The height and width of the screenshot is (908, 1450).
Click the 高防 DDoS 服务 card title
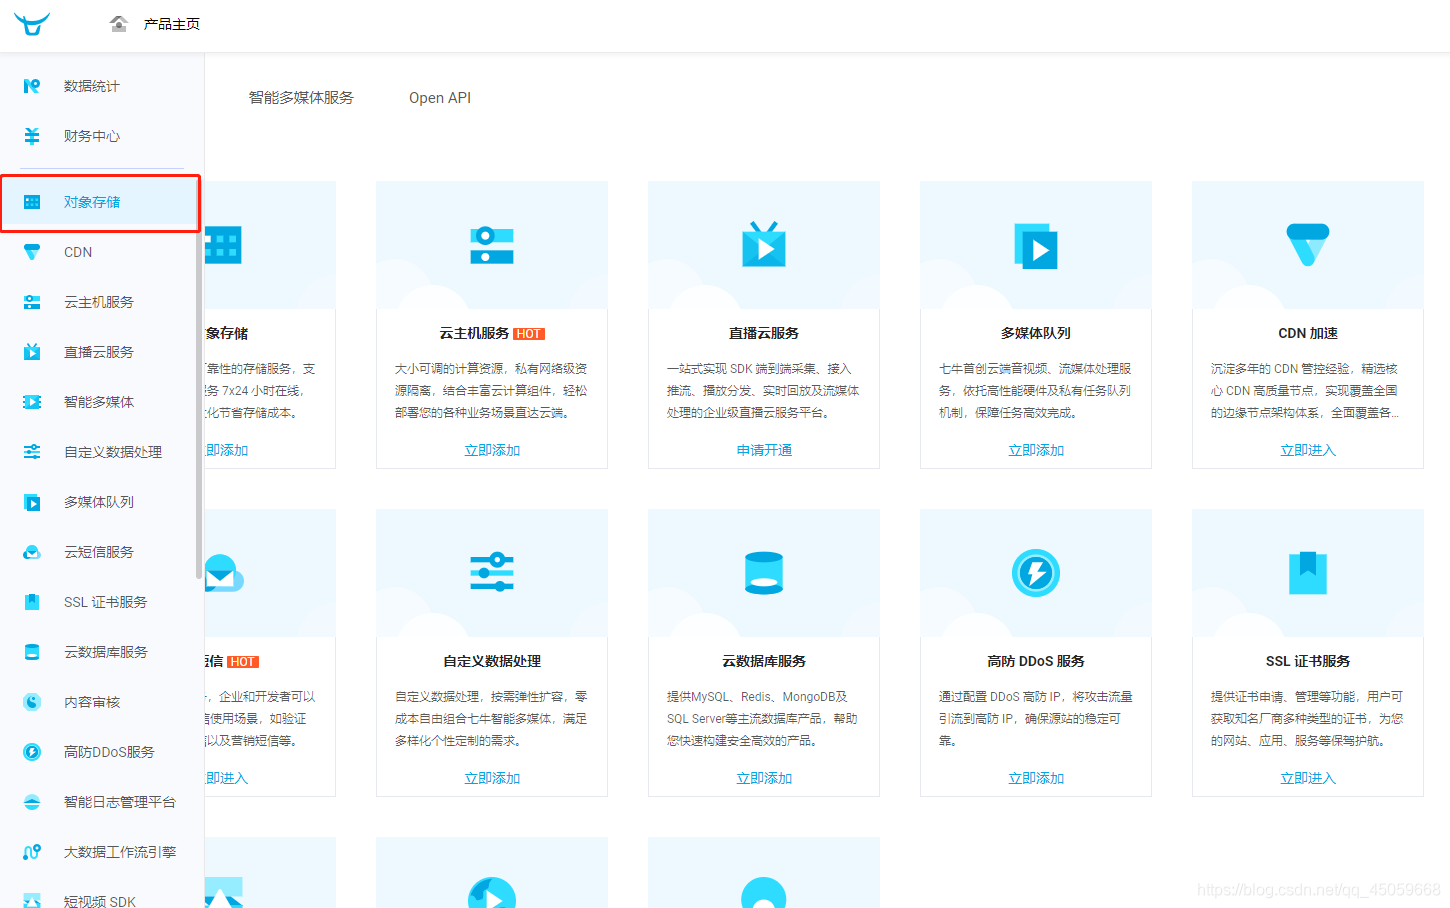[1036, 661]
